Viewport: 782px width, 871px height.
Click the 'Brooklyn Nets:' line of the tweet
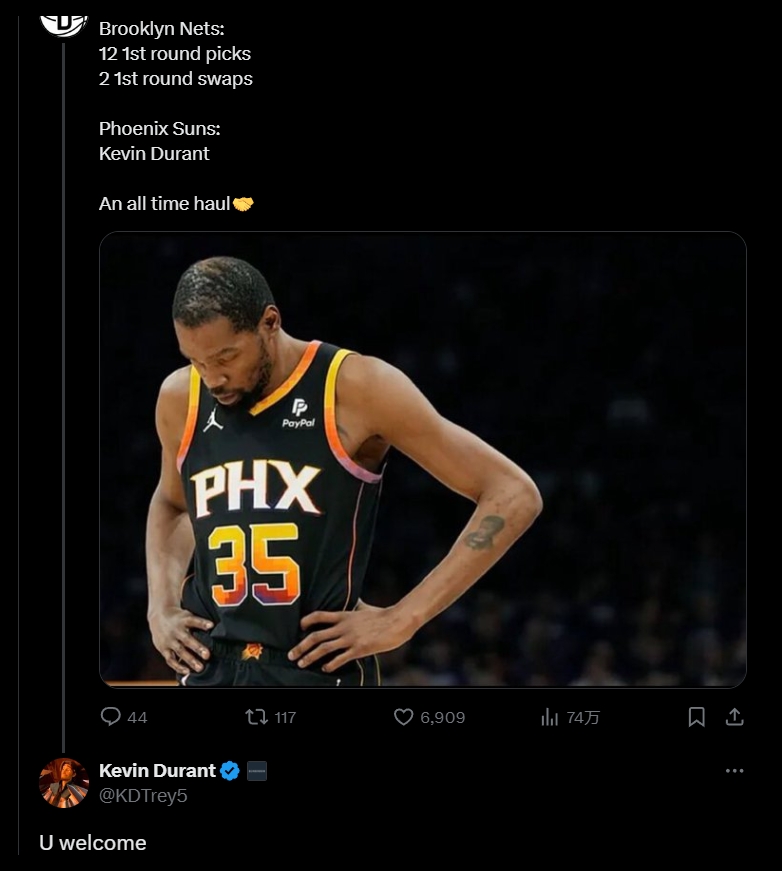click(161, 29)
